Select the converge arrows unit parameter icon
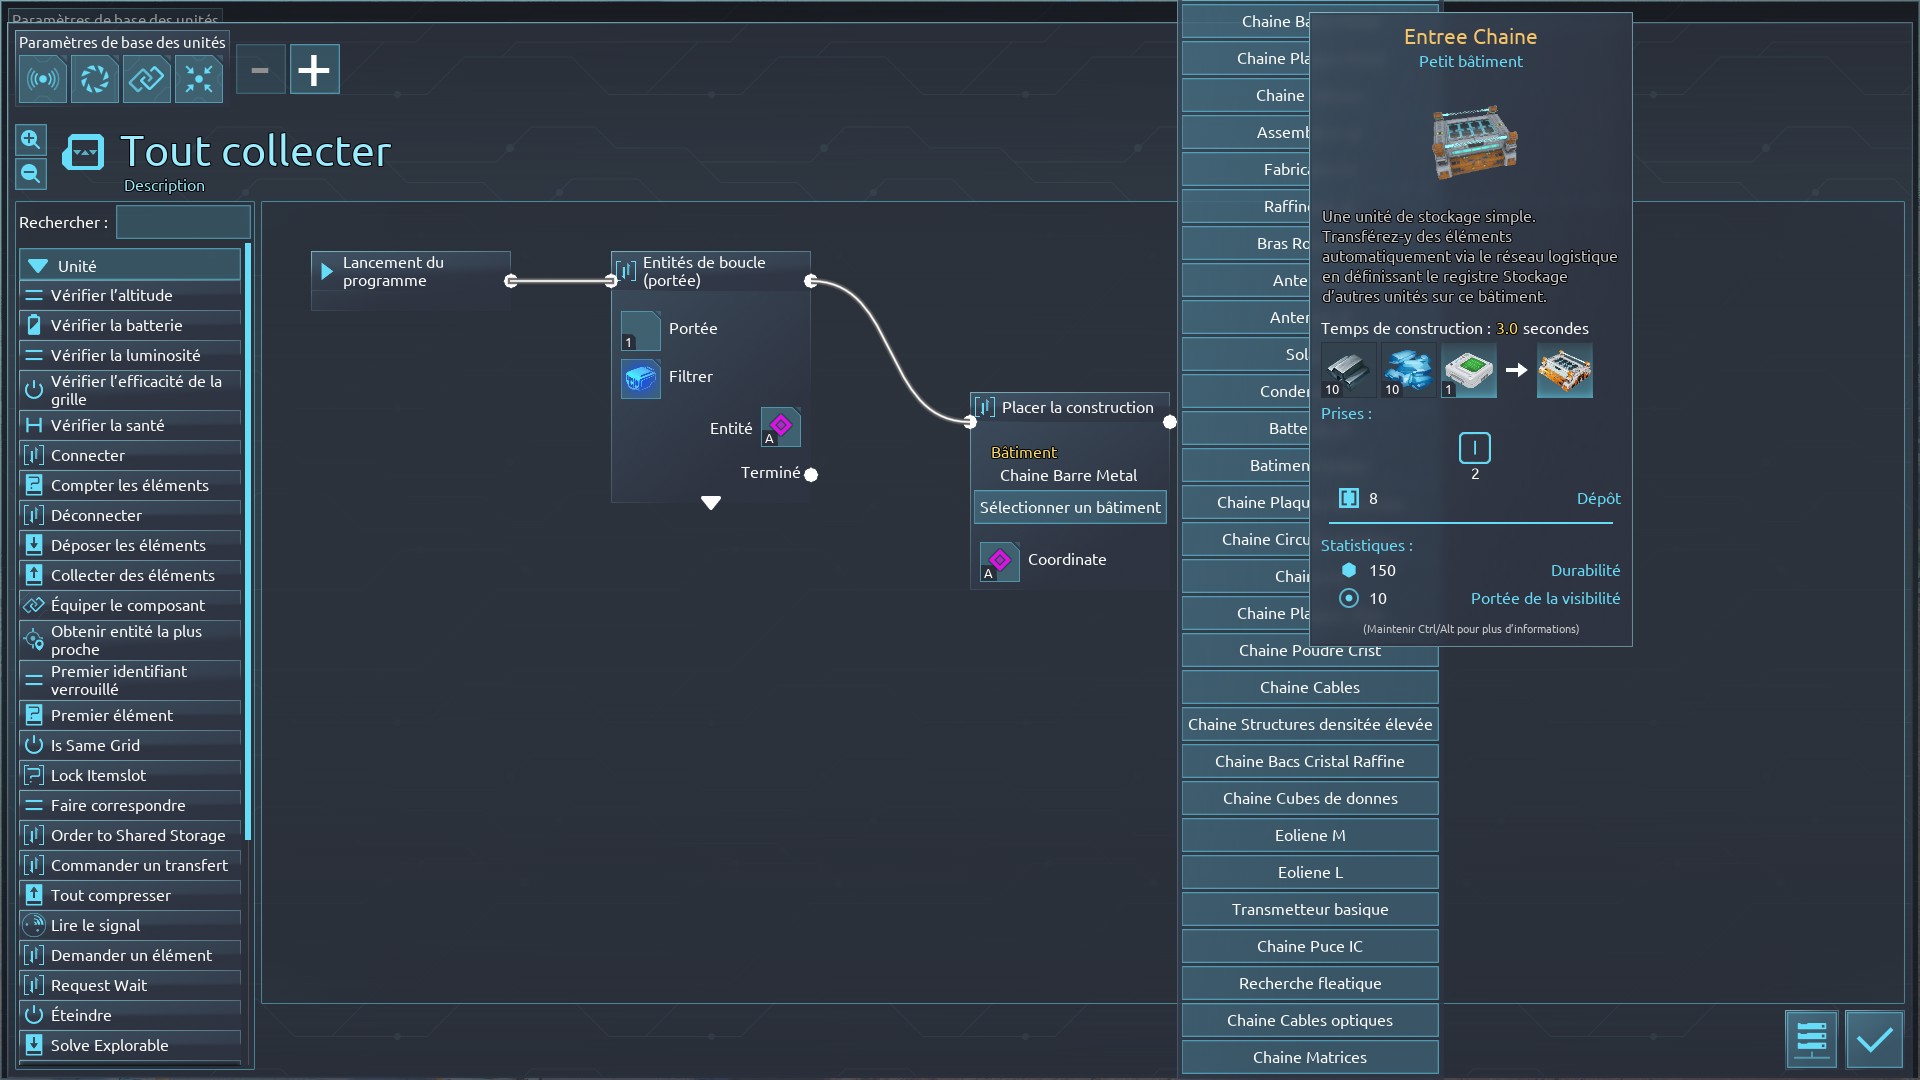The image size is (1920, 1080). point(199,79)
